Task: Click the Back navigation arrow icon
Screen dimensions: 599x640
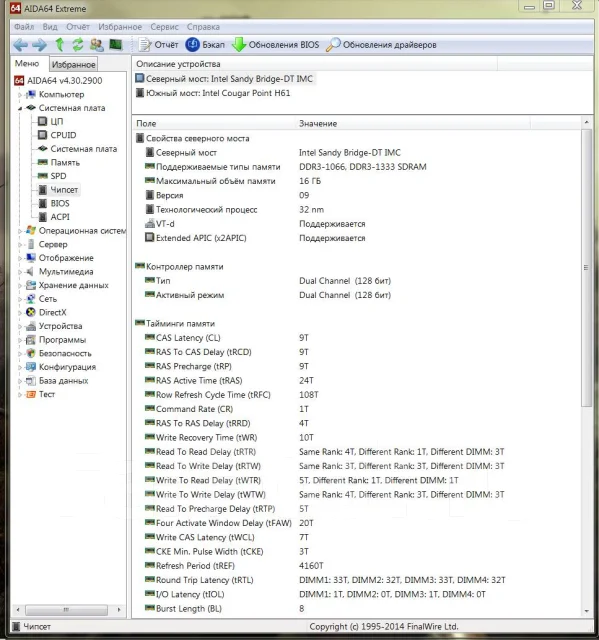Action: pos(20,44)
